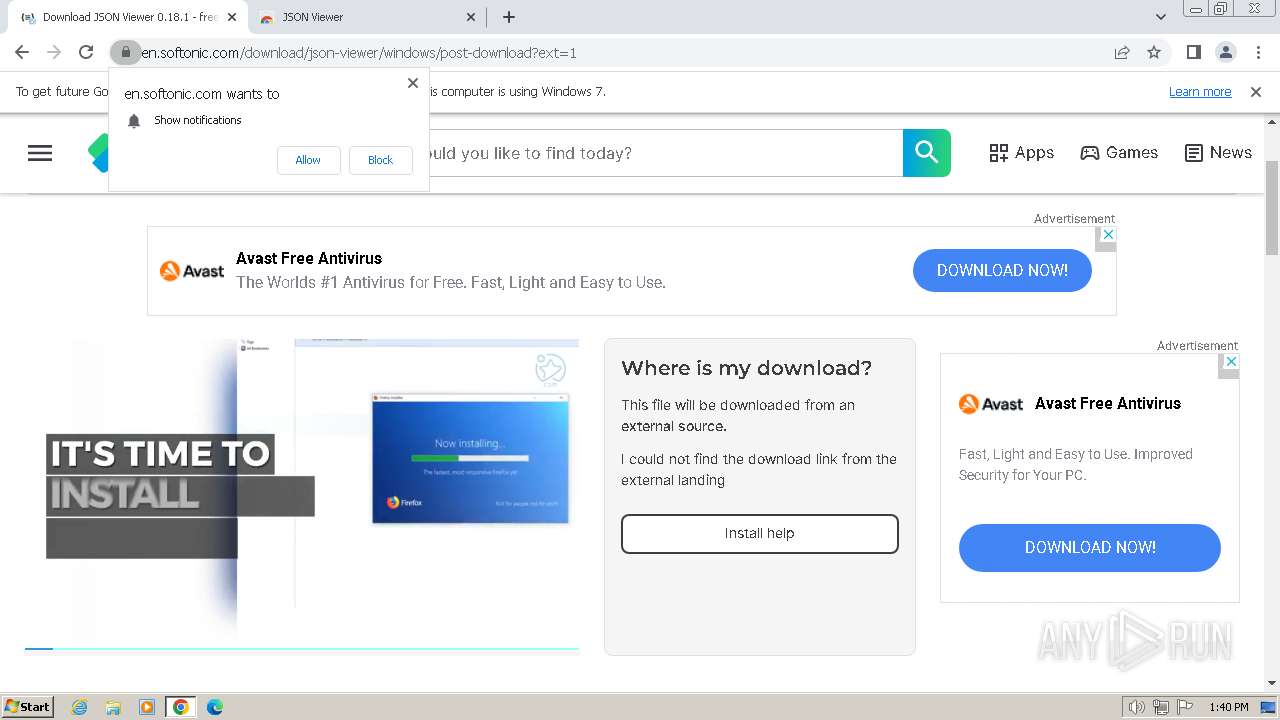Click the video progress bar
Image resolution: width=1280 pixels, height=720 pixels.
pos(302,649)
